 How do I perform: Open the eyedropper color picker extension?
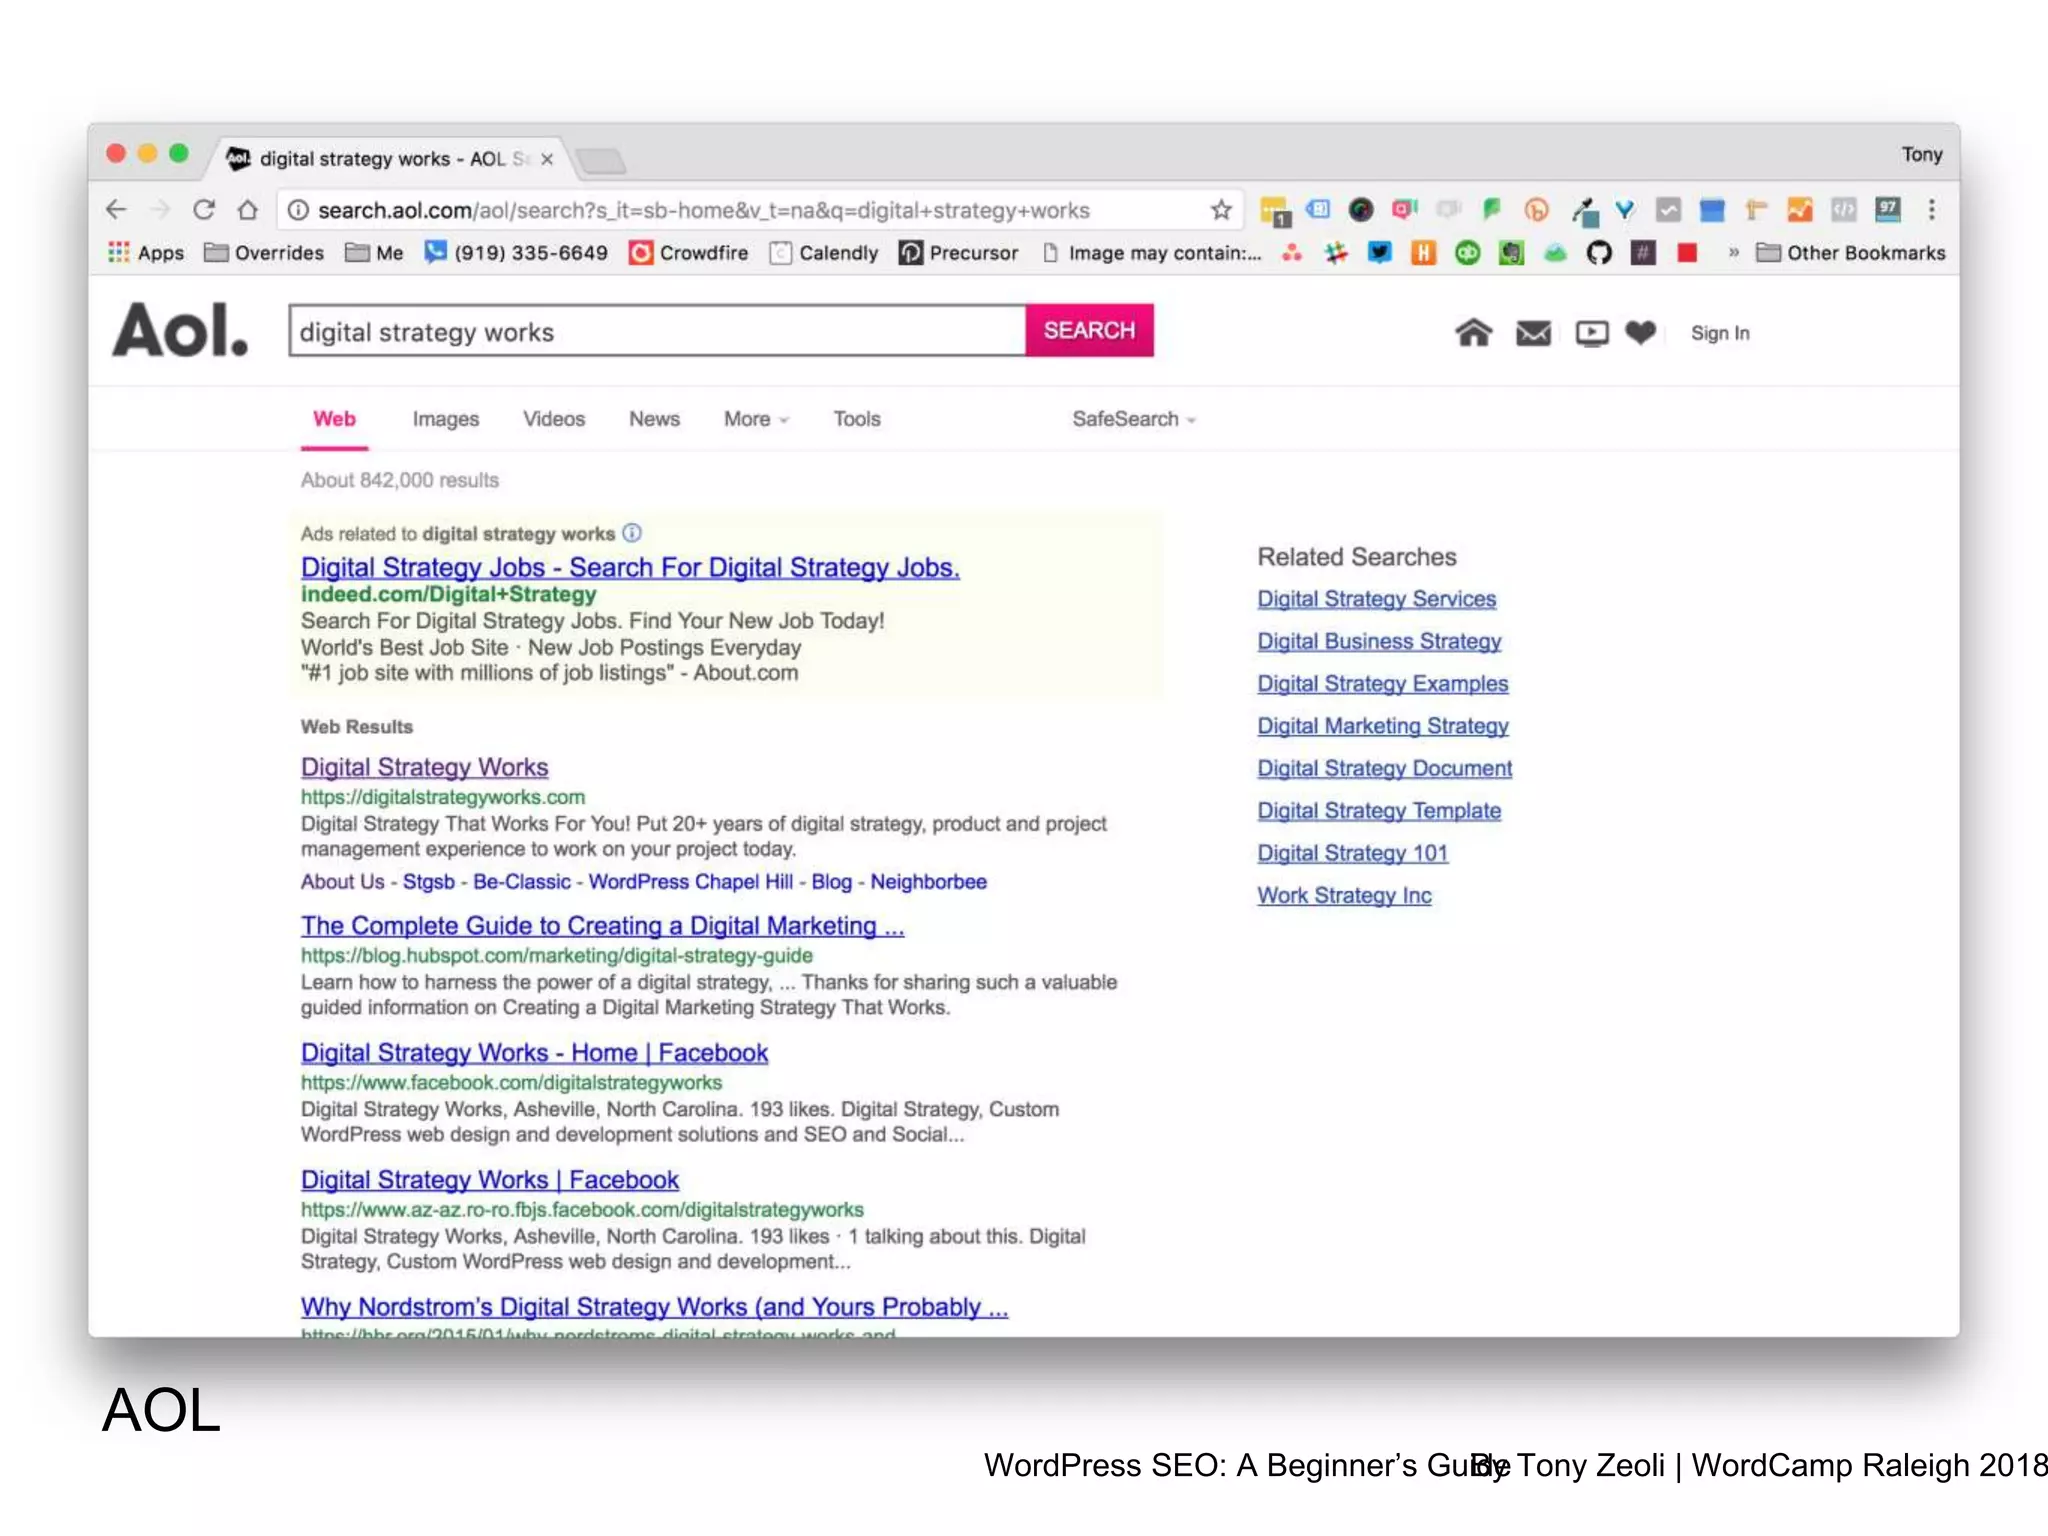[x=1583, y=210]
